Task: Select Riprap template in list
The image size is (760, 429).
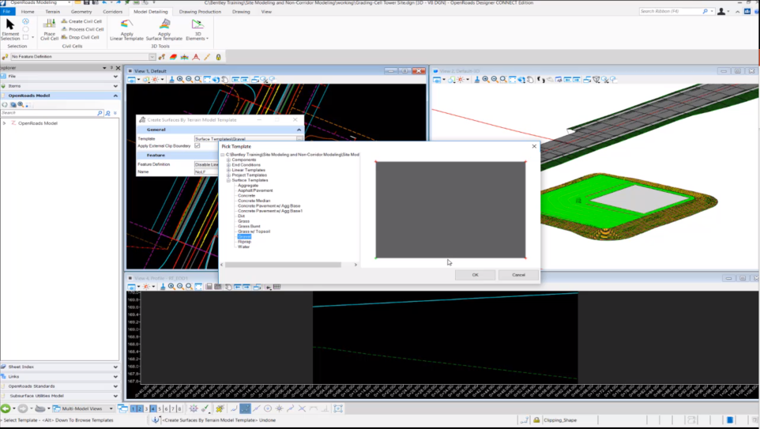Action: point(244,241)
